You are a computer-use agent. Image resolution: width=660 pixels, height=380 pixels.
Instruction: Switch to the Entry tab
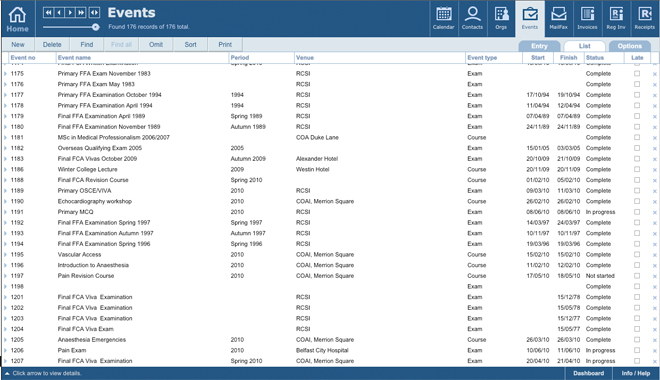click(x=539, y=46)
